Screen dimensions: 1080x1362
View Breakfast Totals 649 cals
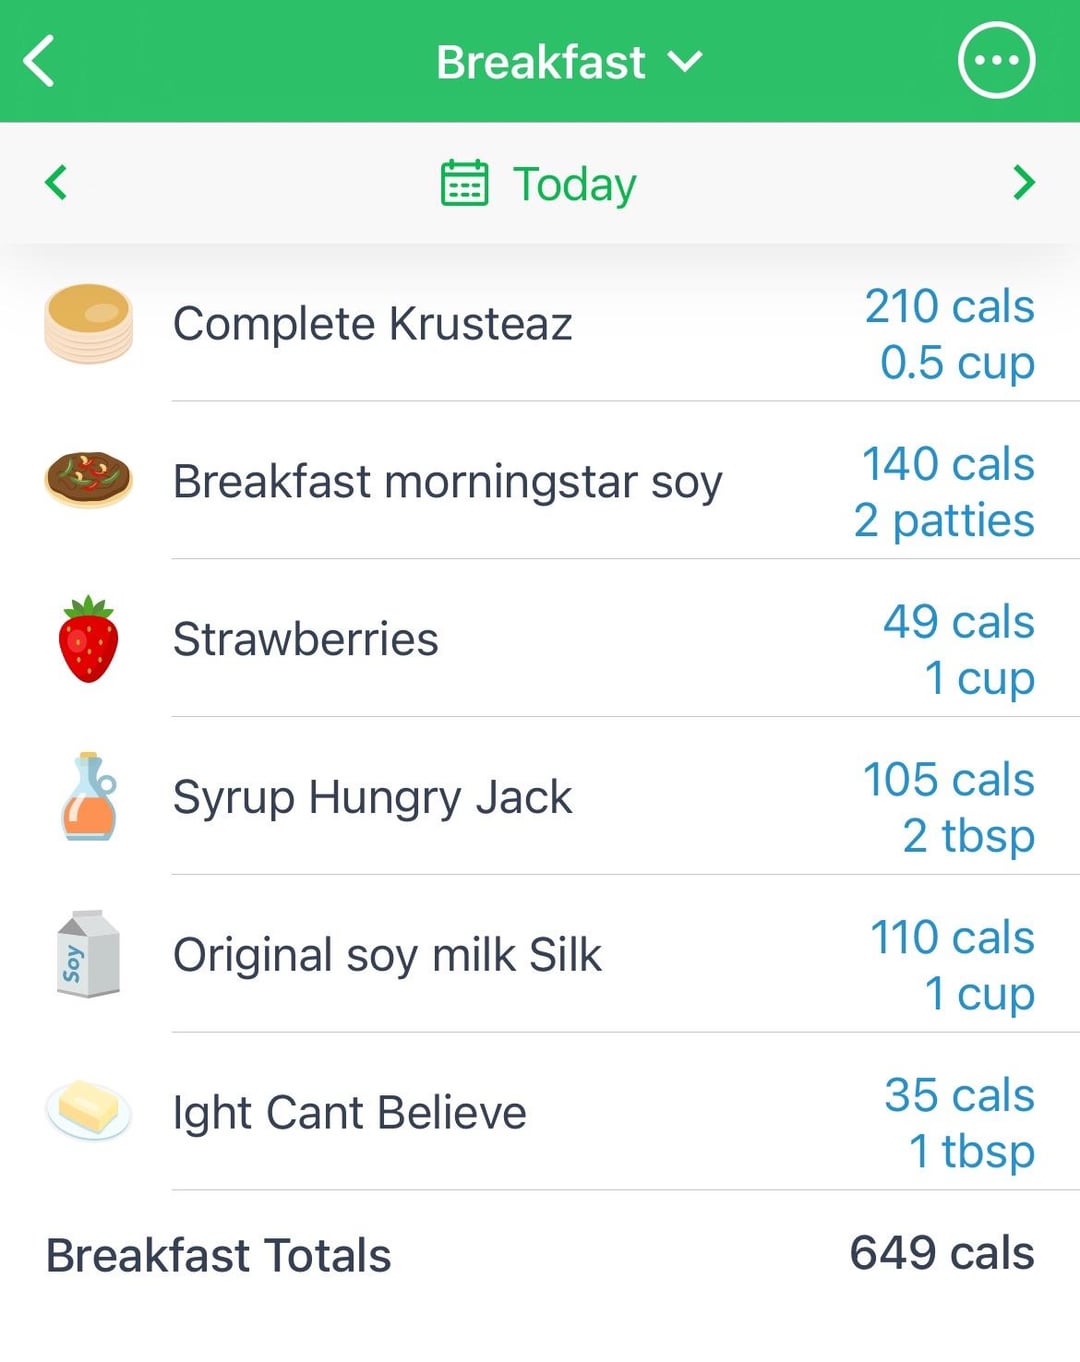click(x=540, y=1254)
